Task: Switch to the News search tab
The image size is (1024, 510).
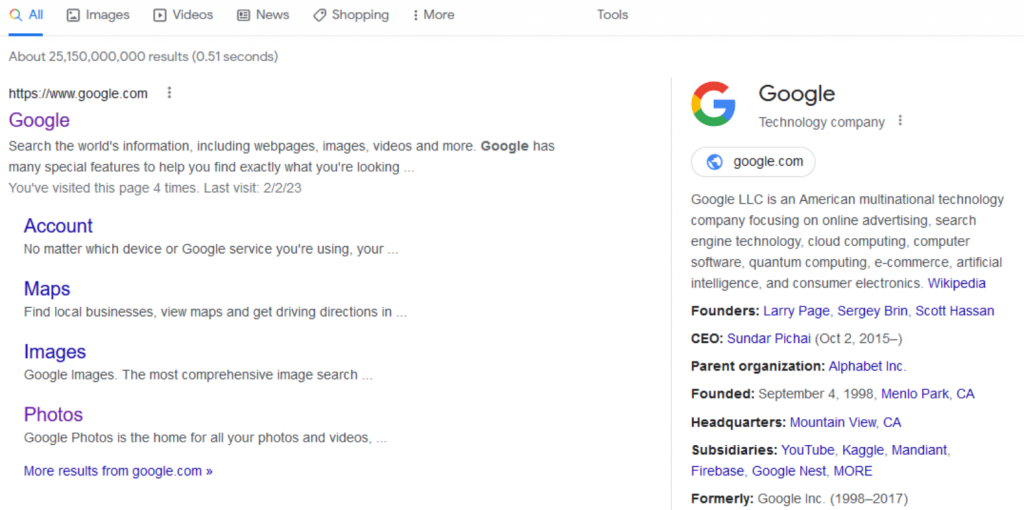Action: point(263,15)
